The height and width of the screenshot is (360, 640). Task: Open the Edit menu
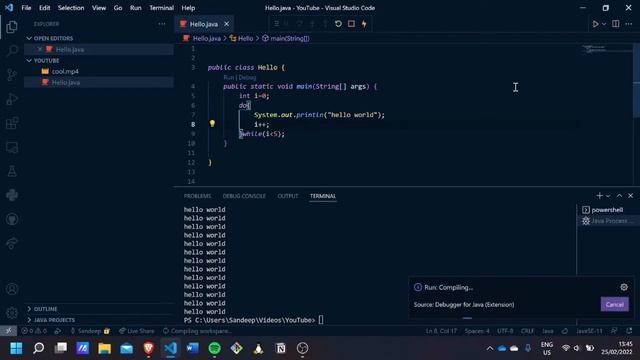[44, 8]
